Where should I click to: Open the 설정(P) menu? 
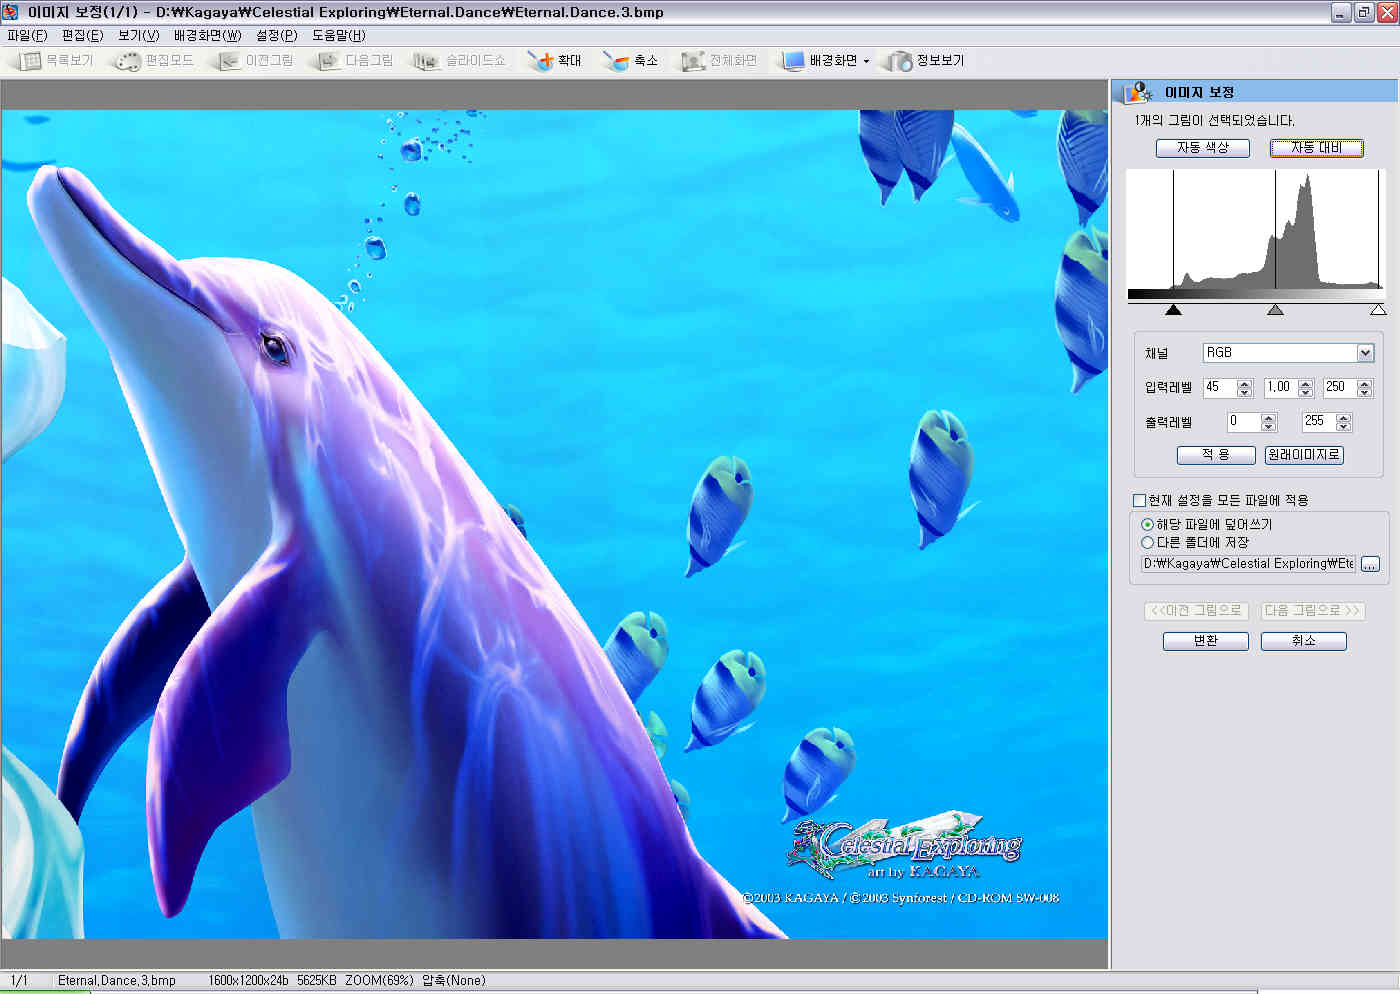coord(276,35)
